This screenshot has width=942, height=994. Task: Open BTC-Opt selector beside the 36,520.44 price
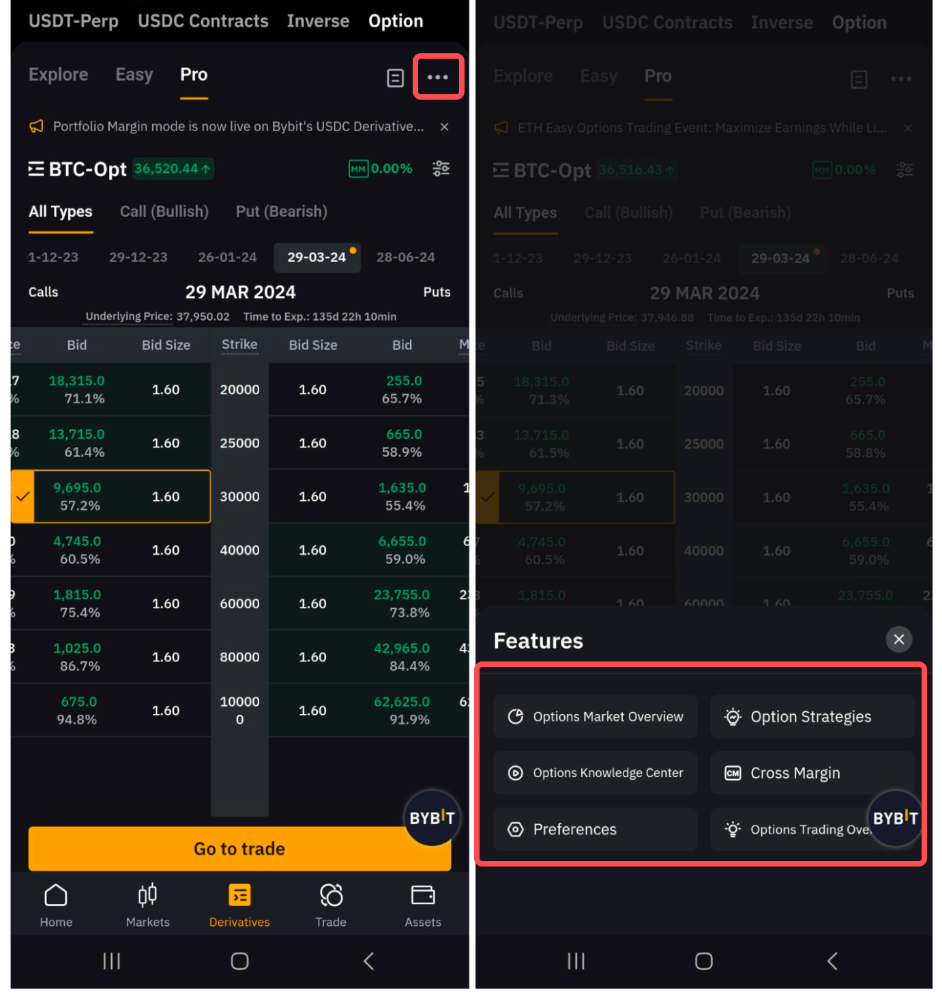78,169
